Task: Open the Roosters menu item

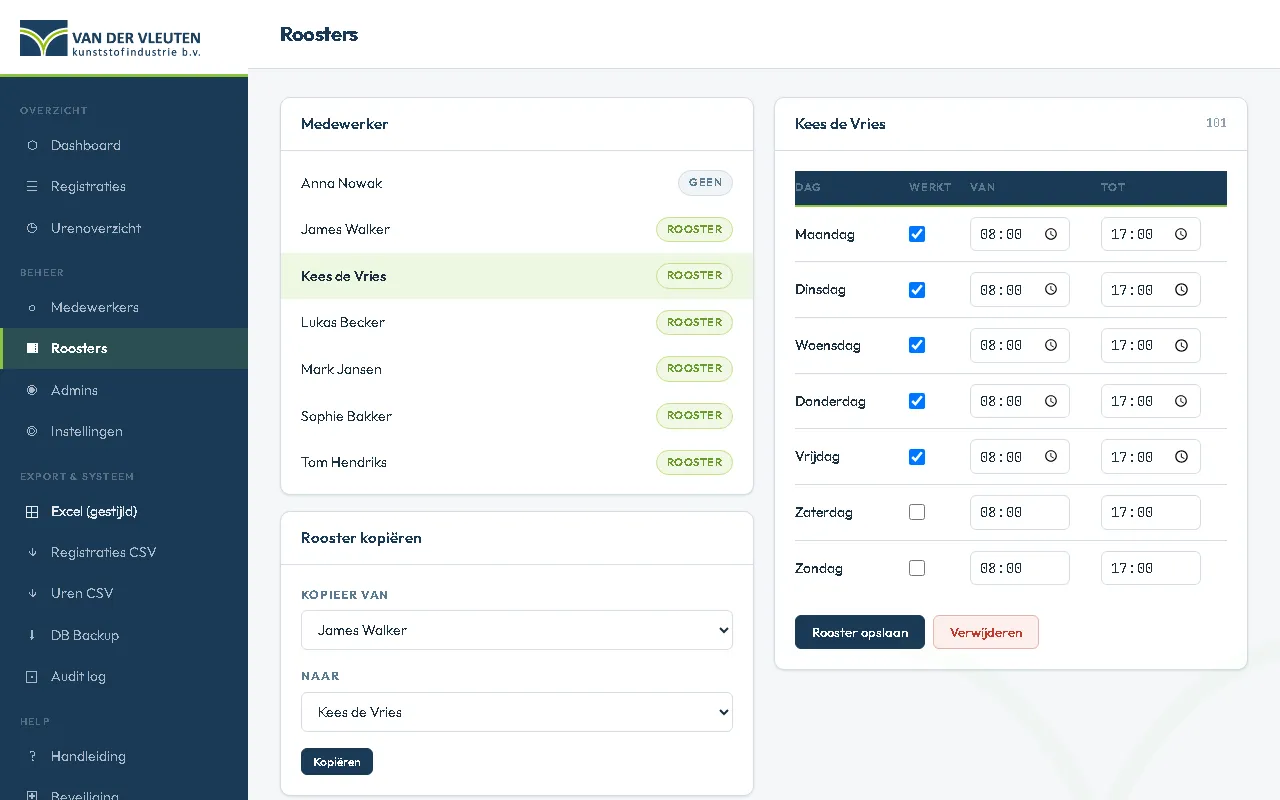Action: (124, 348)
